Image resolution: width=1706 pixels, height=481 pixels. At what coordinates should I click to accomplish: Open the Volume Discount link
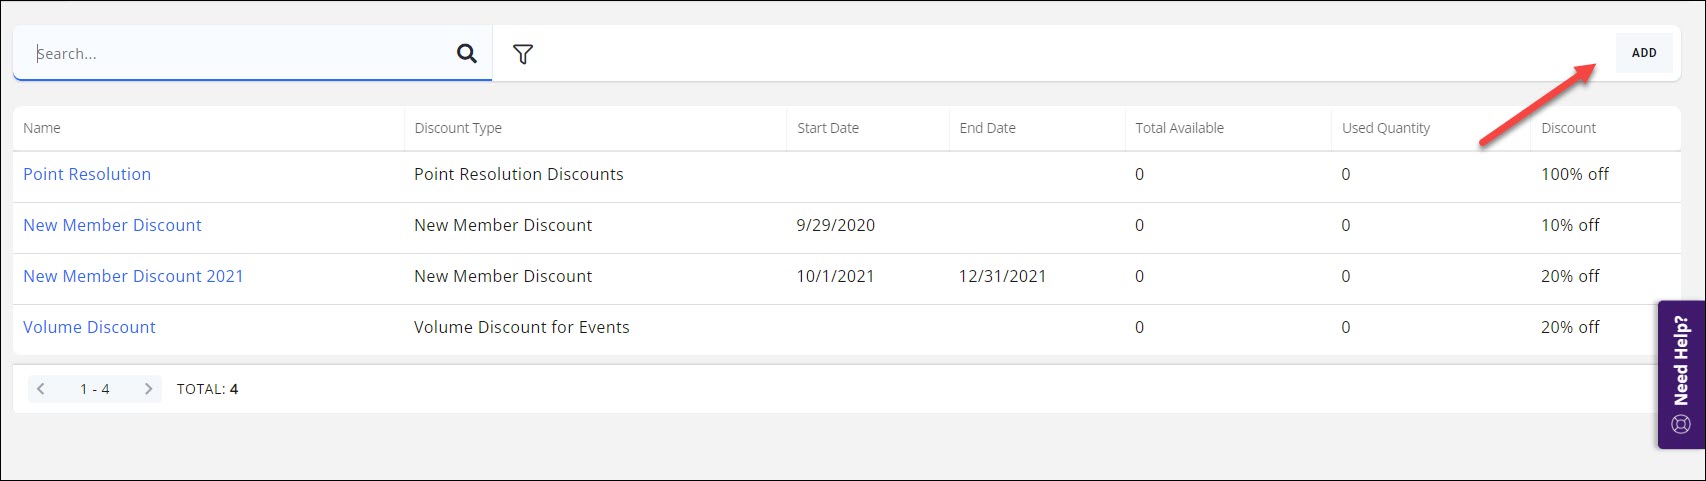(89, 327)
